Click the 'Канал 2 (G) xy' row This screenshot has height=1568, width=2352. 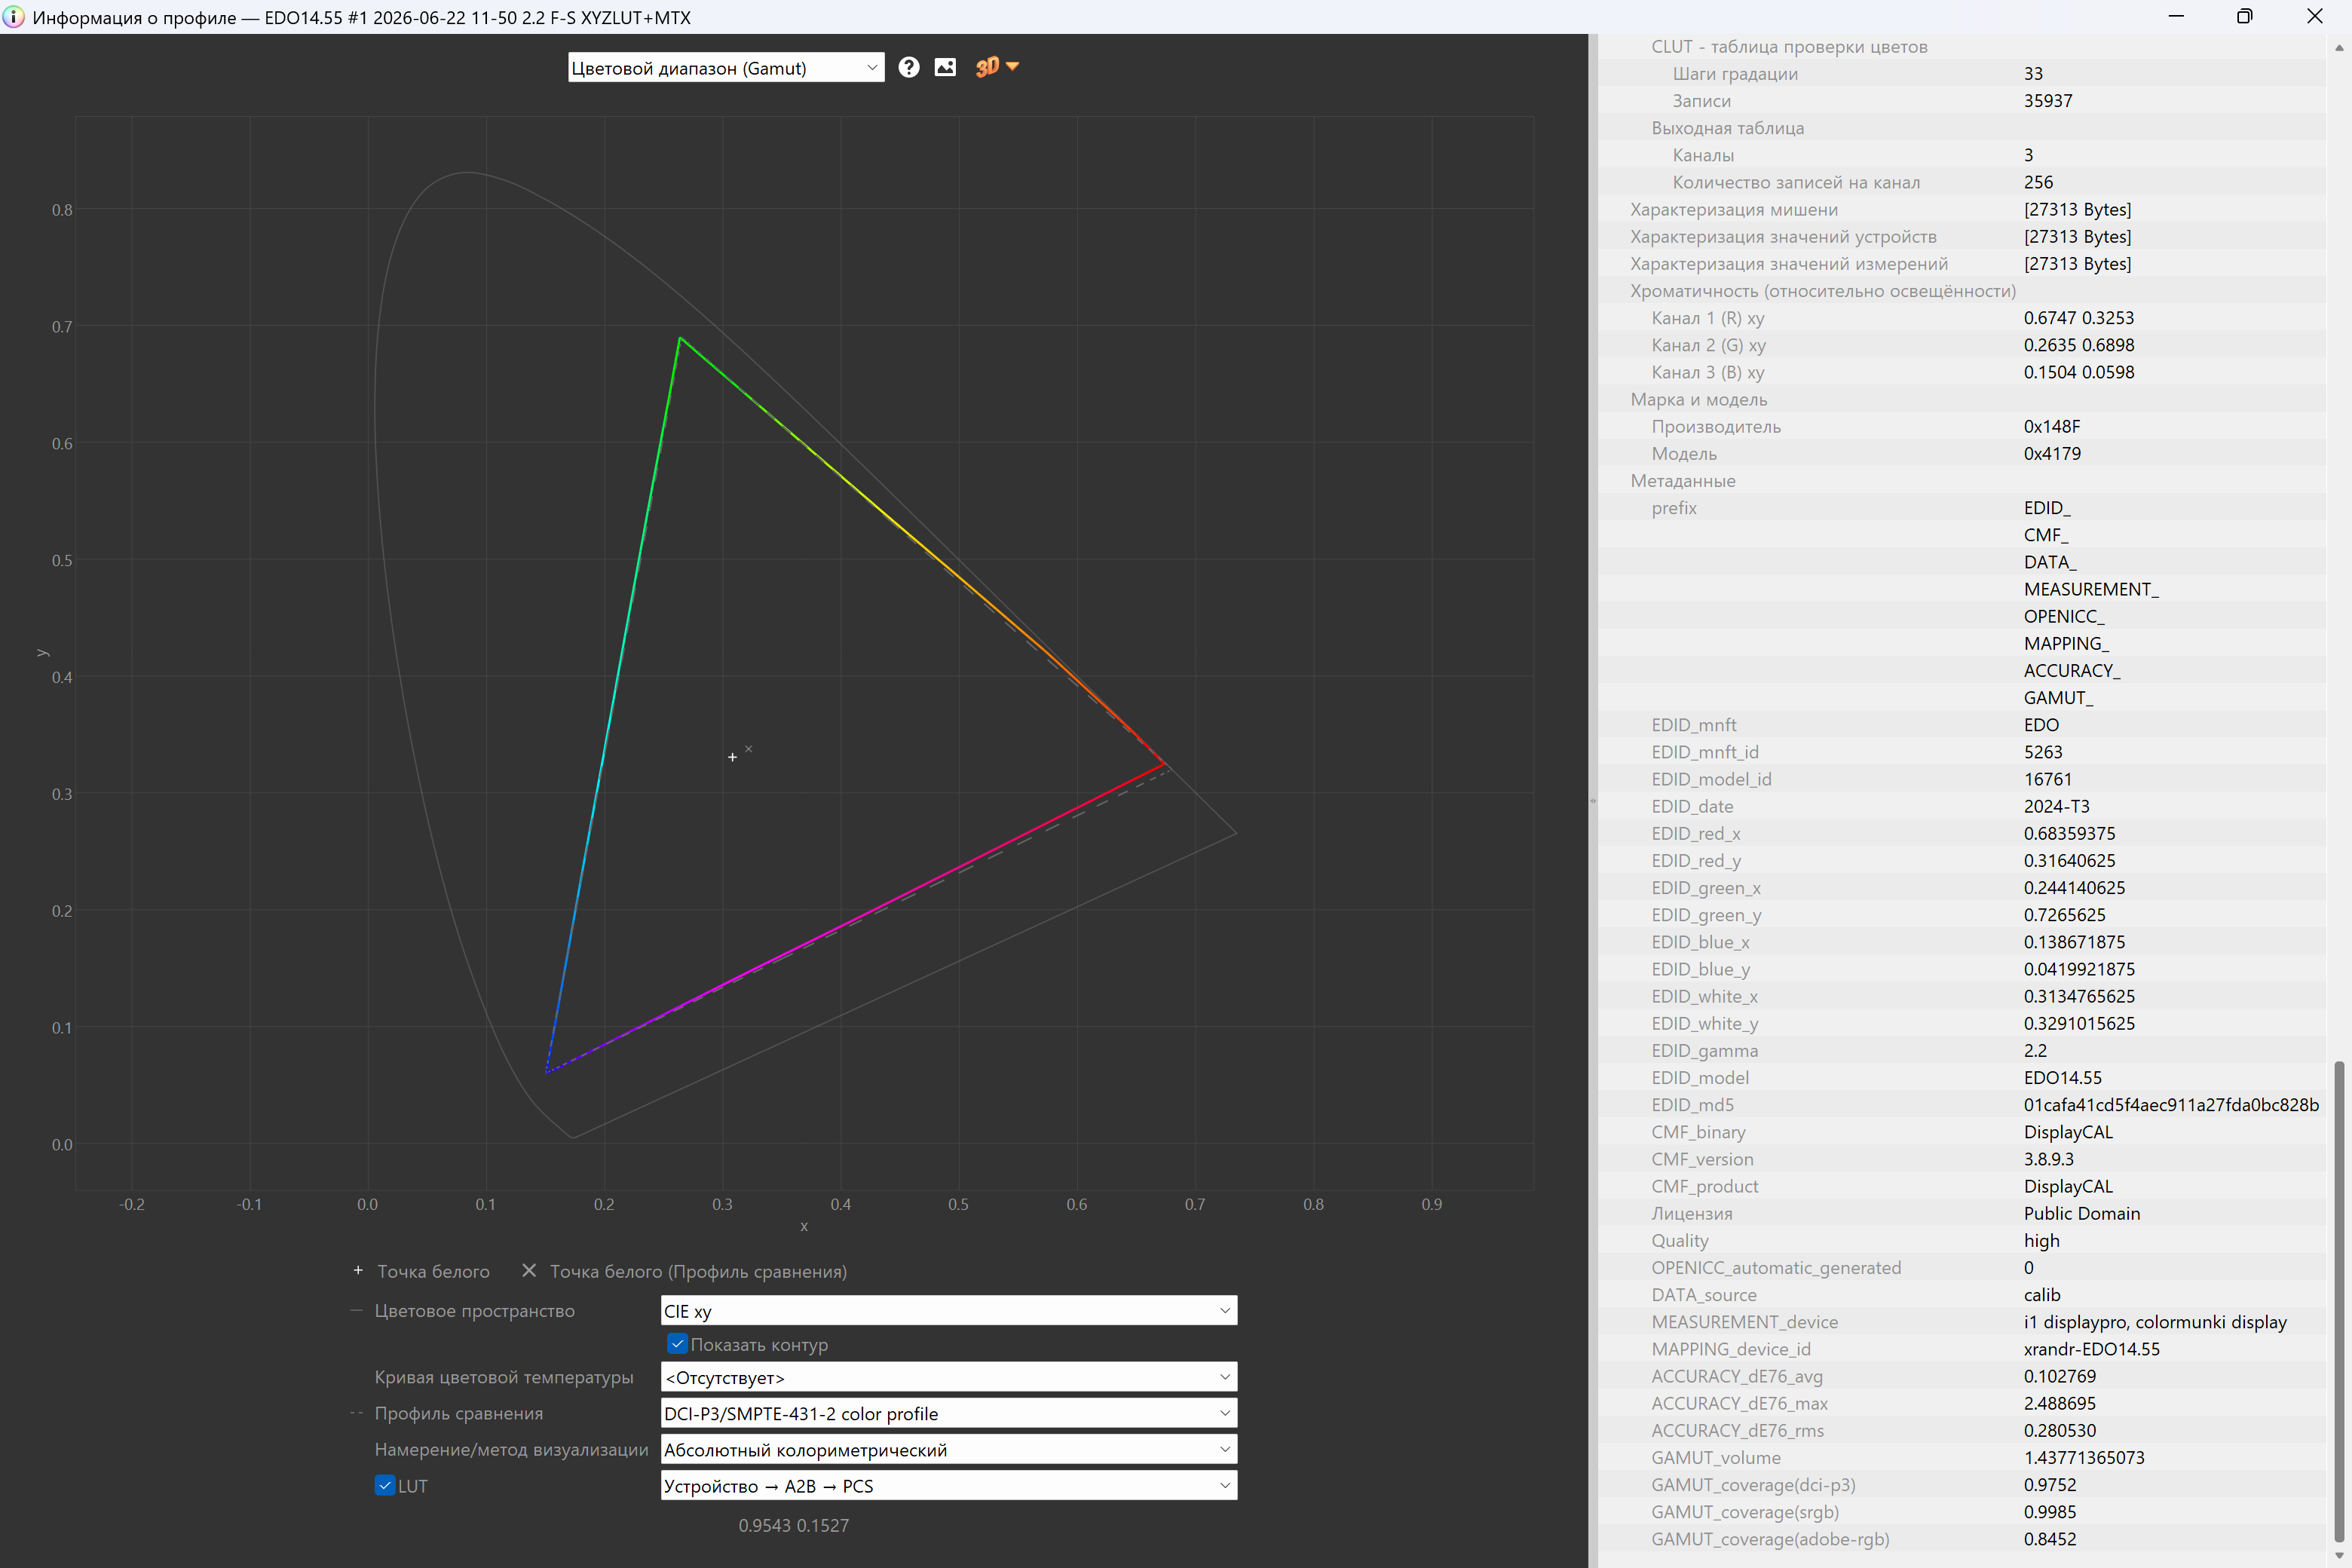coord(1962,344)
